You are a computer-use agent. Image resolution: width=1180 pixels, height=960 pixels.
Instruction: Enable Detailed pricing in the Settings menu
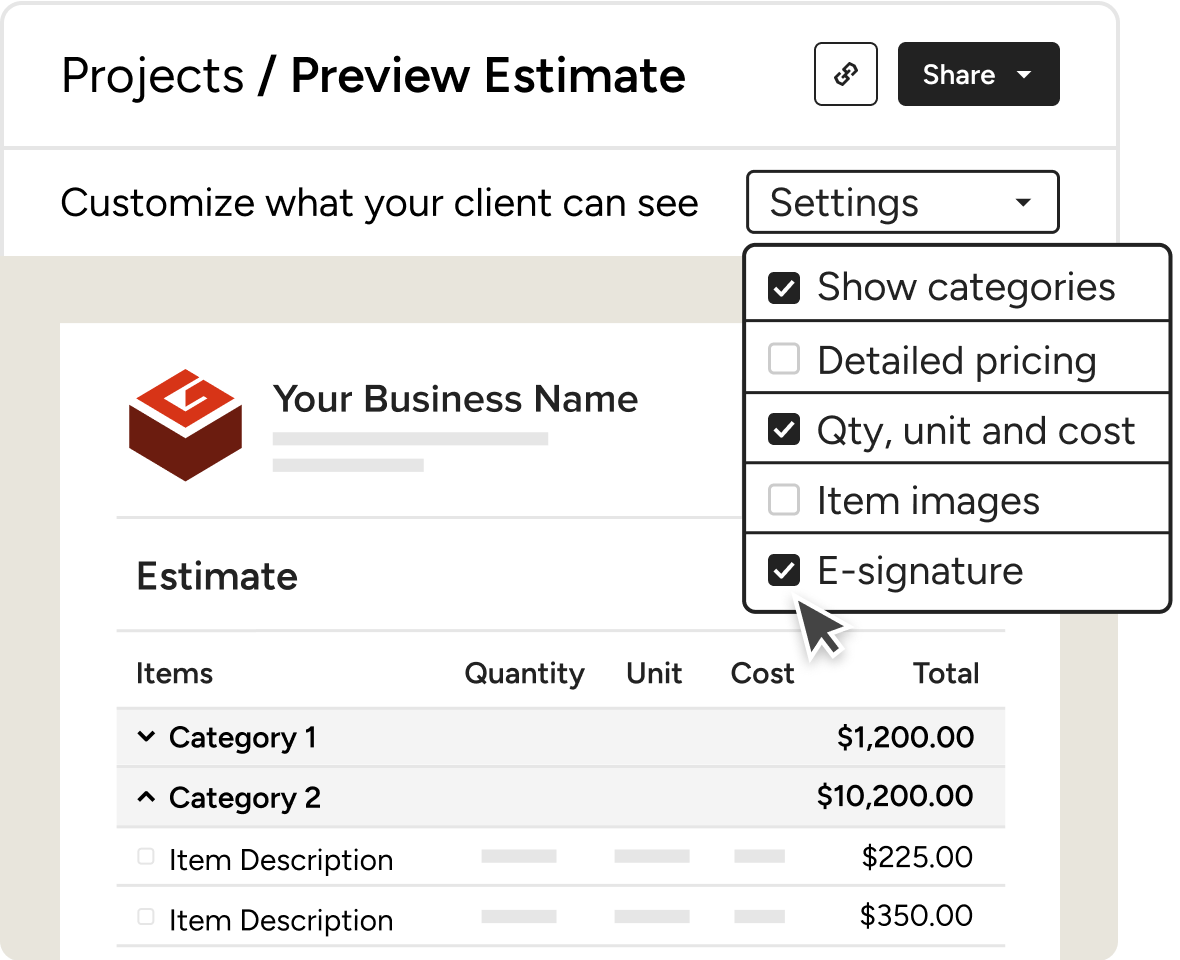click(784, 358)
